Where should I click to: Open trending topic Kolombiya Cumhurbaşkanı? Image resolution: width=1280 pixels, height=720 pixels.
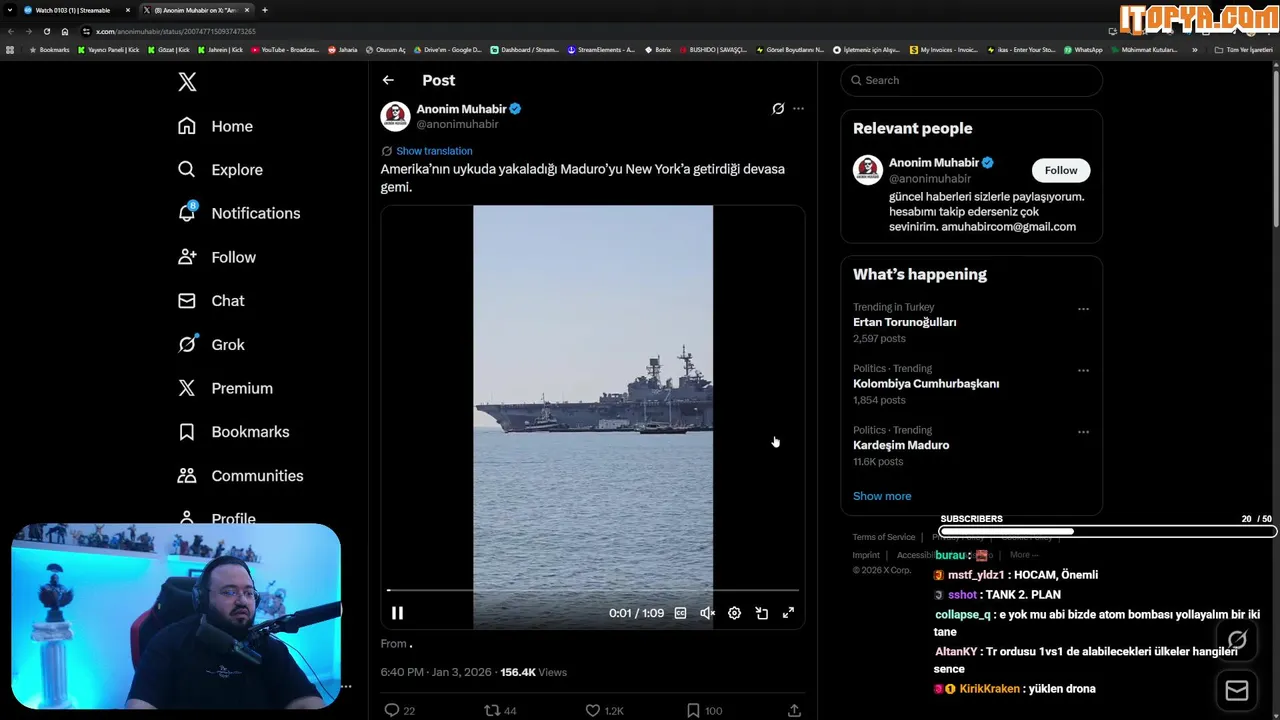926,384
